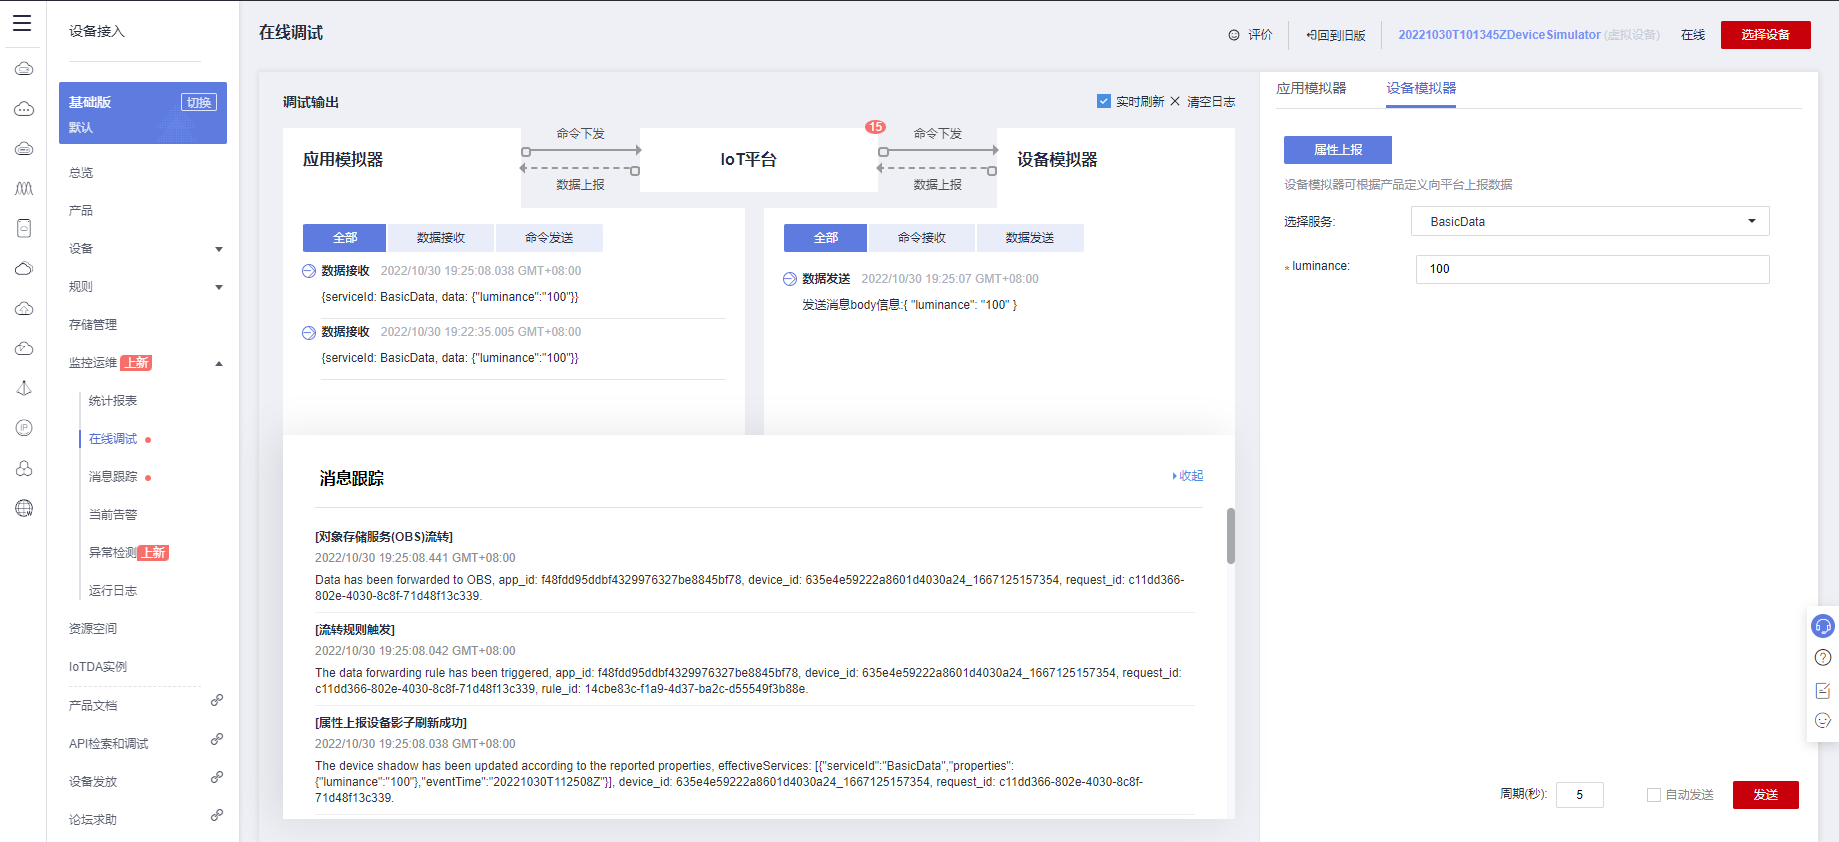Collapse the 19:22:35 数据接收 log entry
Image resolution: width=1839 pixels, height=842 pixels.
[309, 332]
